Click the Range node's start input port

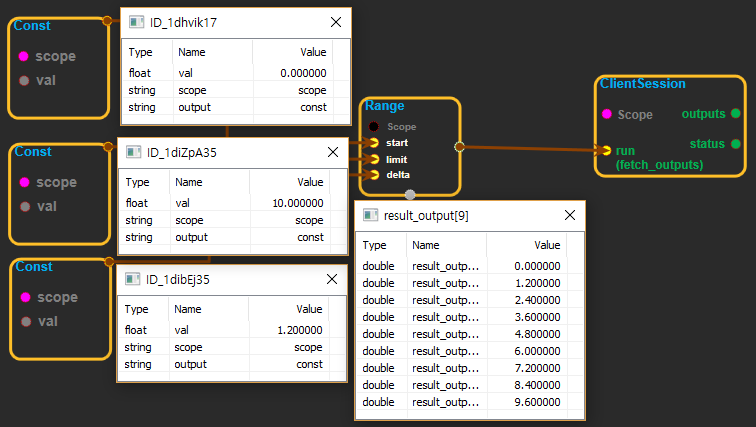click(x=374, y=143)
